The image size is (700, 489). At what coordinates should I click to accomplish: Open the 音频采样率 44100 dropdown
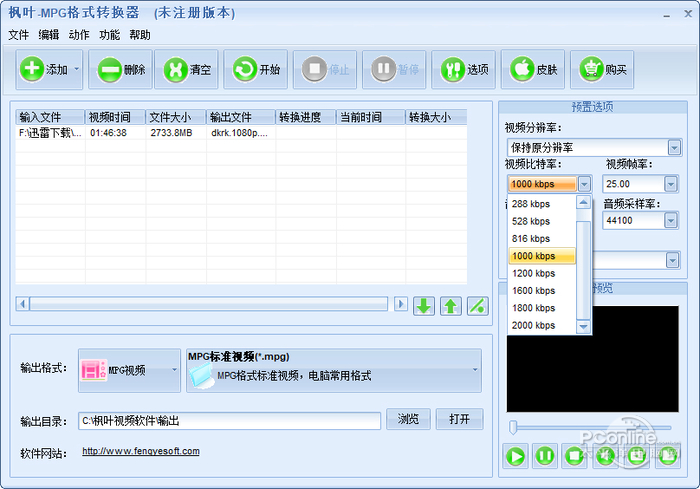click(x=671, y=220)
